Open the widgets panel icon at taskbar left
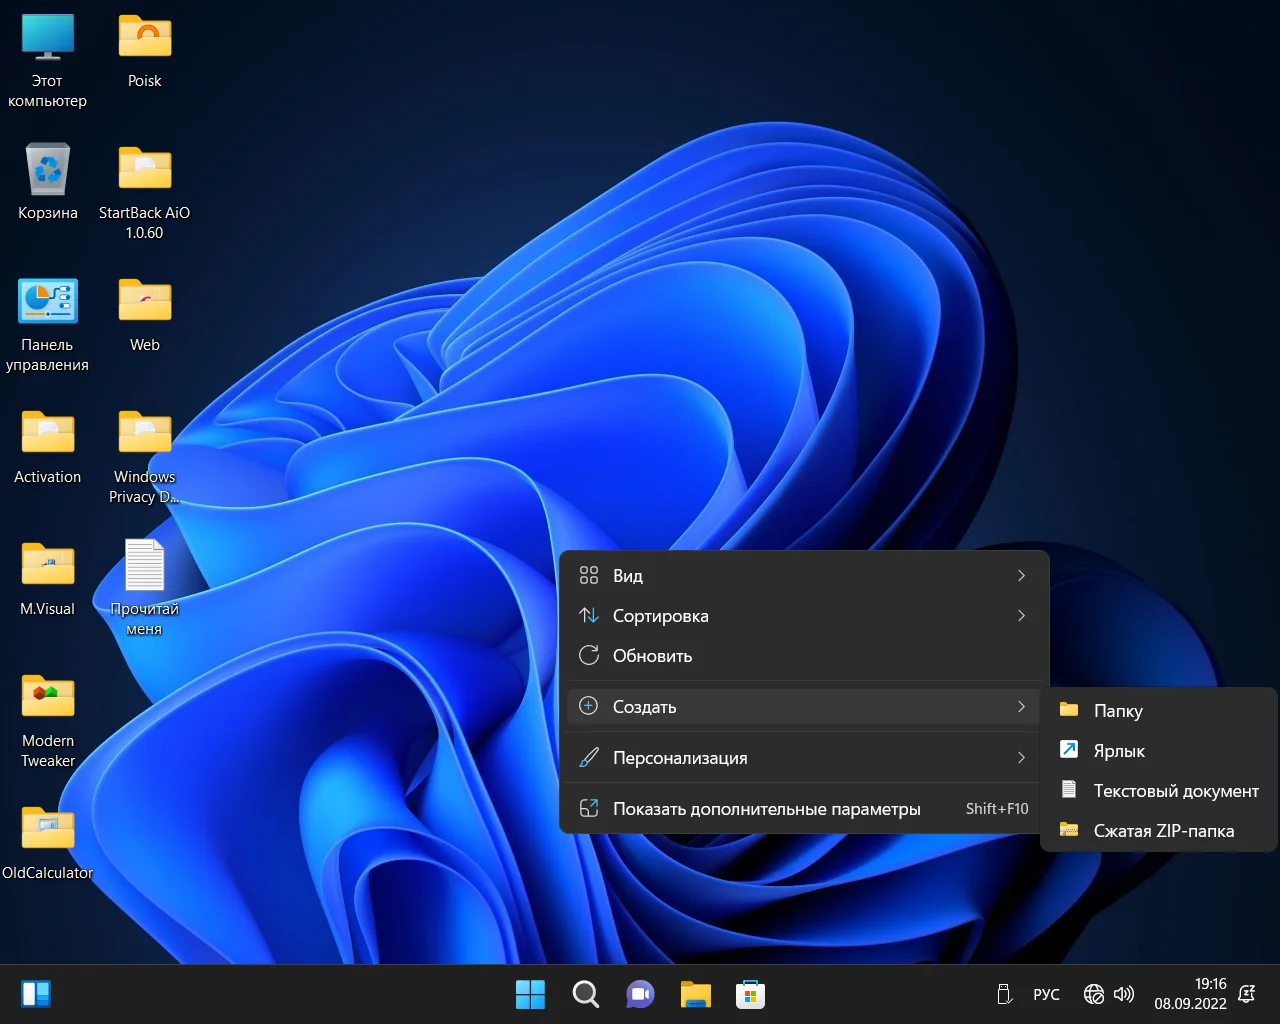 [36, 994]
